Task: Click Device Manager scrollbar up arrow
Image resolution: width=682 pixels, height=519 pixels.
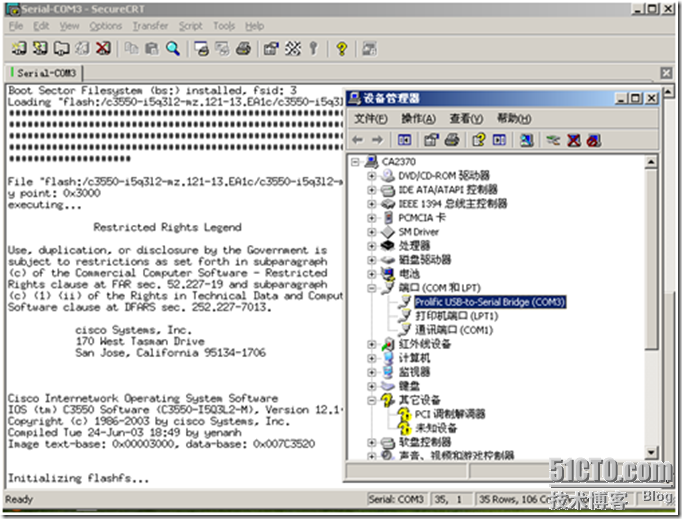Action: (651, 162)
